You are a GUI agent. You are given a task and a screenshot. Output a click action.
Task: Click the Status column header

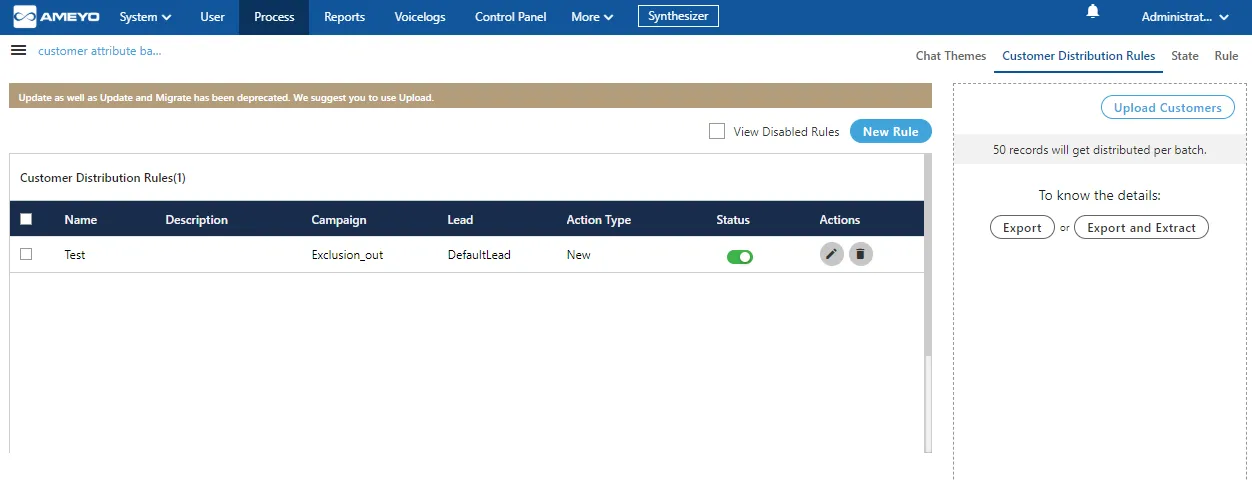(x=733, y=220)
